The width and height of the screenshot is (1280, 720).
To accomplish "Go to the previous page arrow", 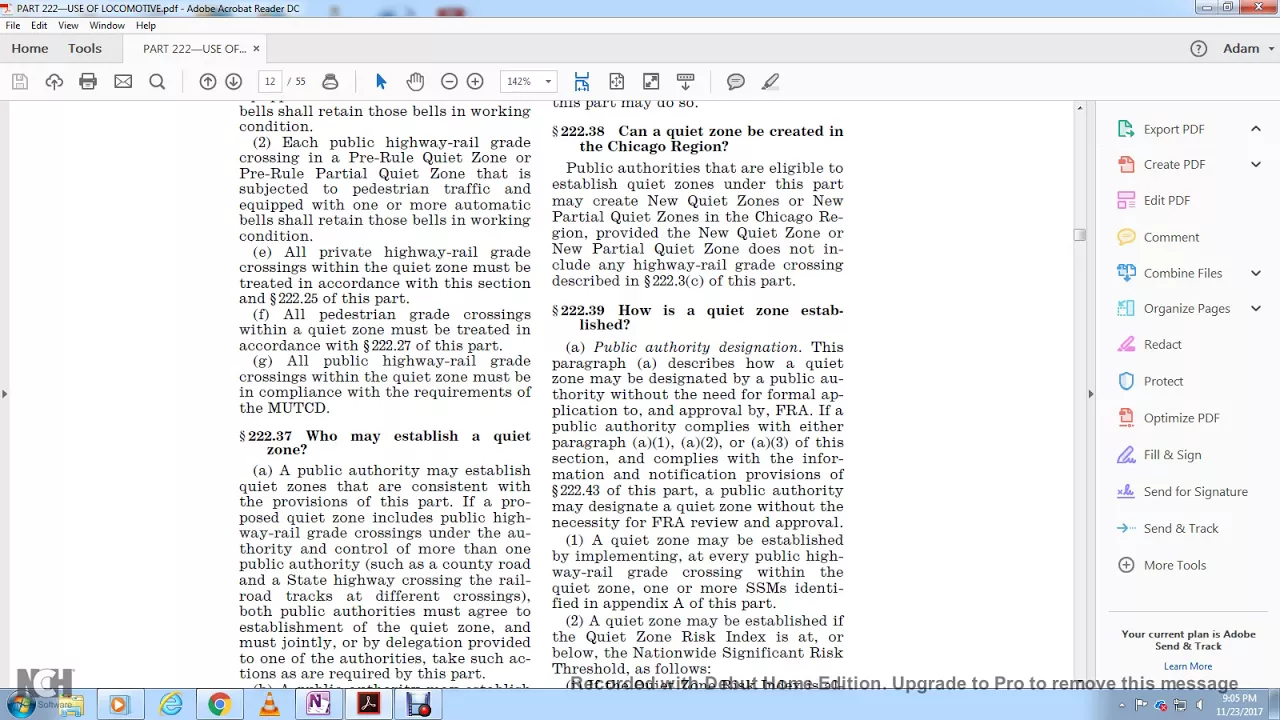I will pos(208,82).
